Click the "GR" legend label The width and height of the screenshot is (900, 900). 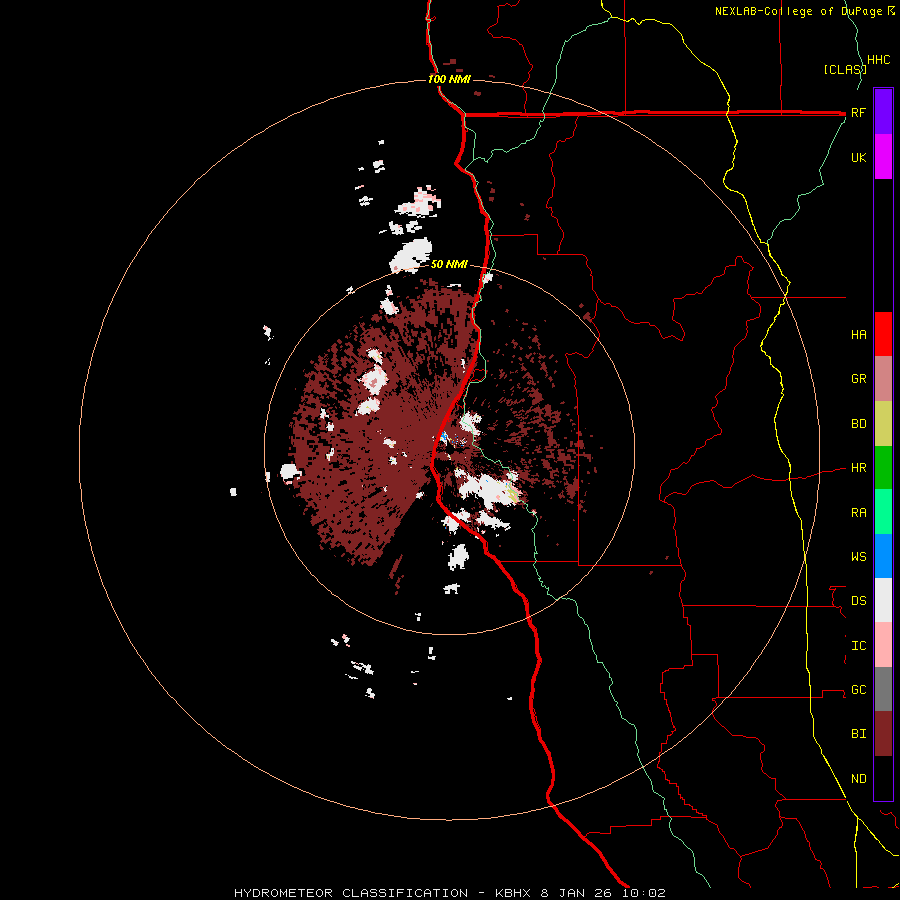tap(858, 379)
